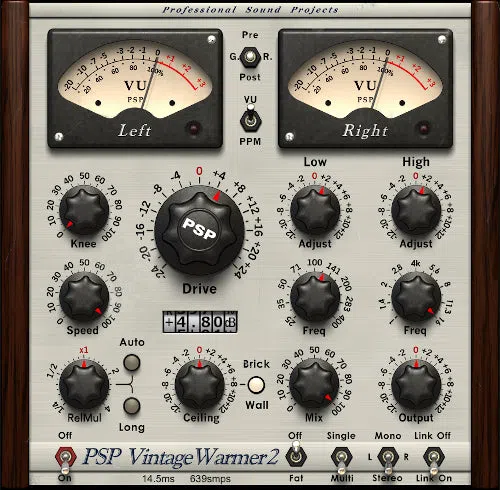Screen dimensions: 500x490
Task: Flip the VU/PPM meter mode switch
Action: (x=250, y=119)
